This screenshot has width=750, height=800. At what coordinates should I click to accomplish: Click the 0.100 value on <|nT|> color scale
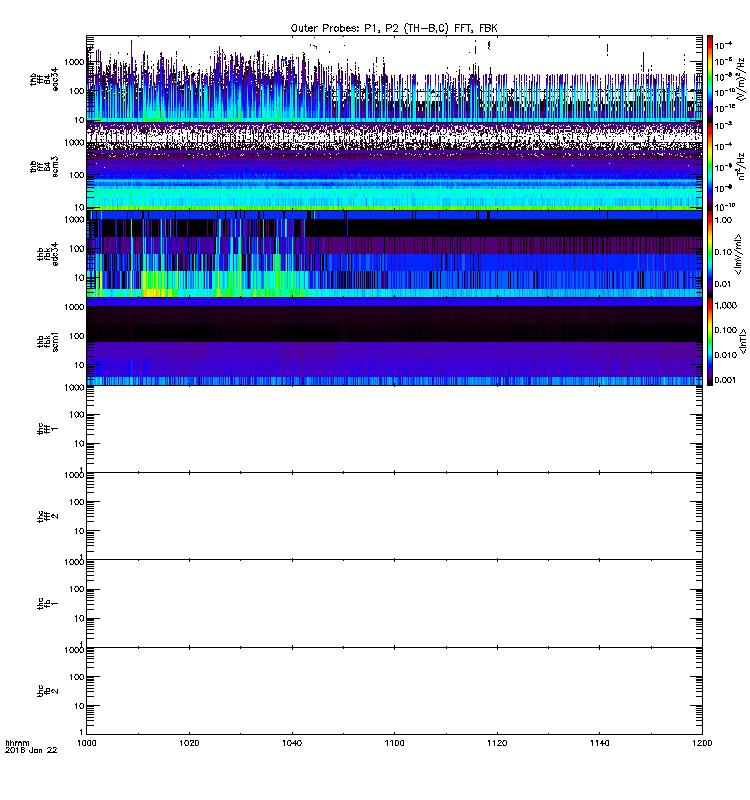point(726,330)
